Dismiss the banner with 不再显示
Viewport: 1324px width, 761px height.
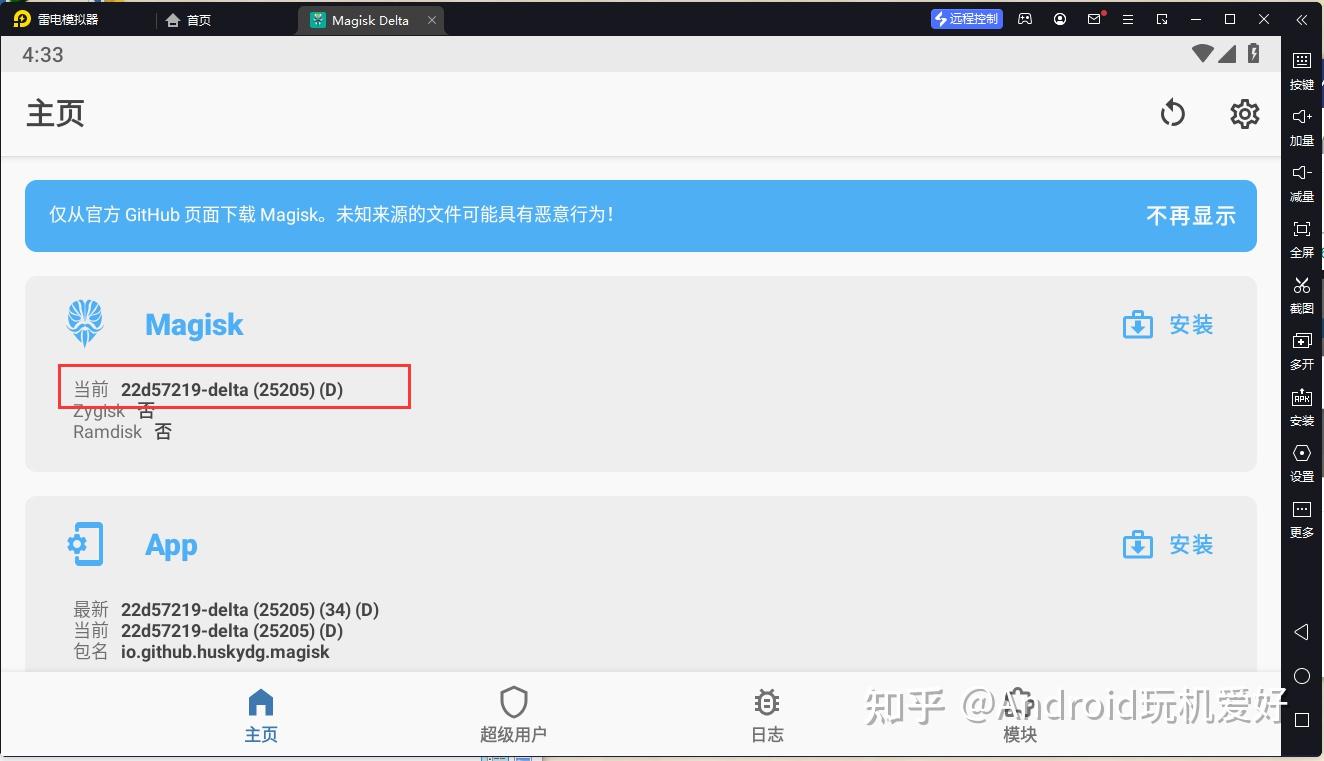[x=1191, y=215]
